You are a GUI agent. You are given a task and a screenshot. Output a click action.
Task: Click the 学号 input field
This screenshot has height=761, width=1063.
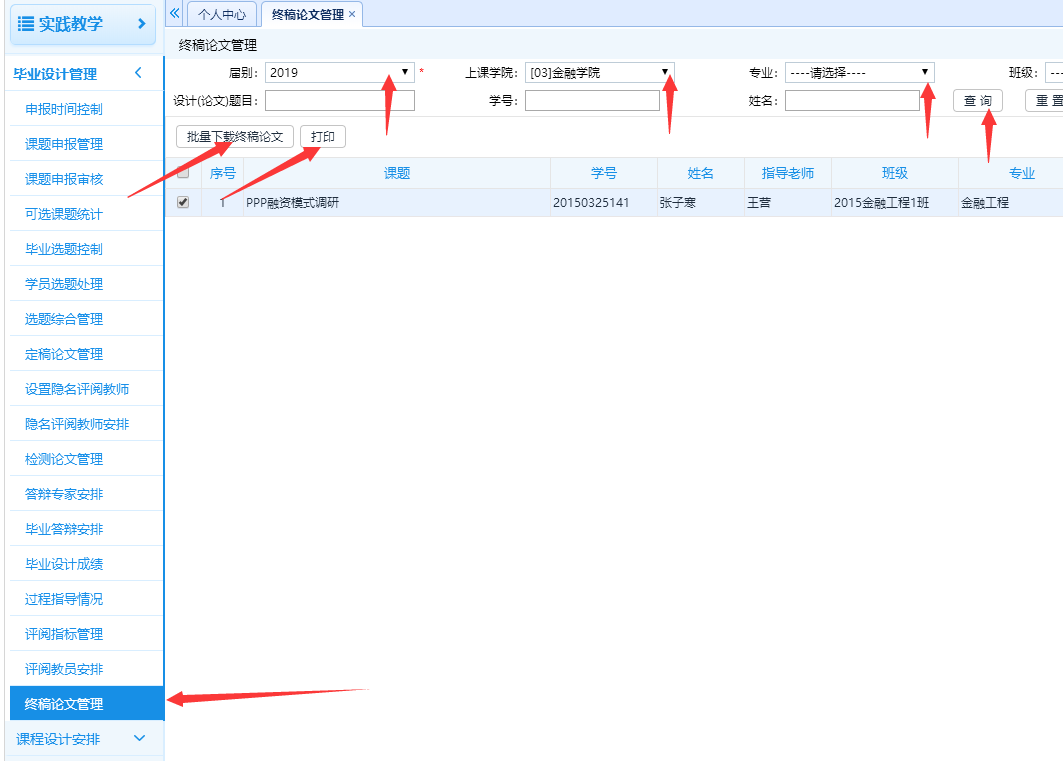coord(592,101)
